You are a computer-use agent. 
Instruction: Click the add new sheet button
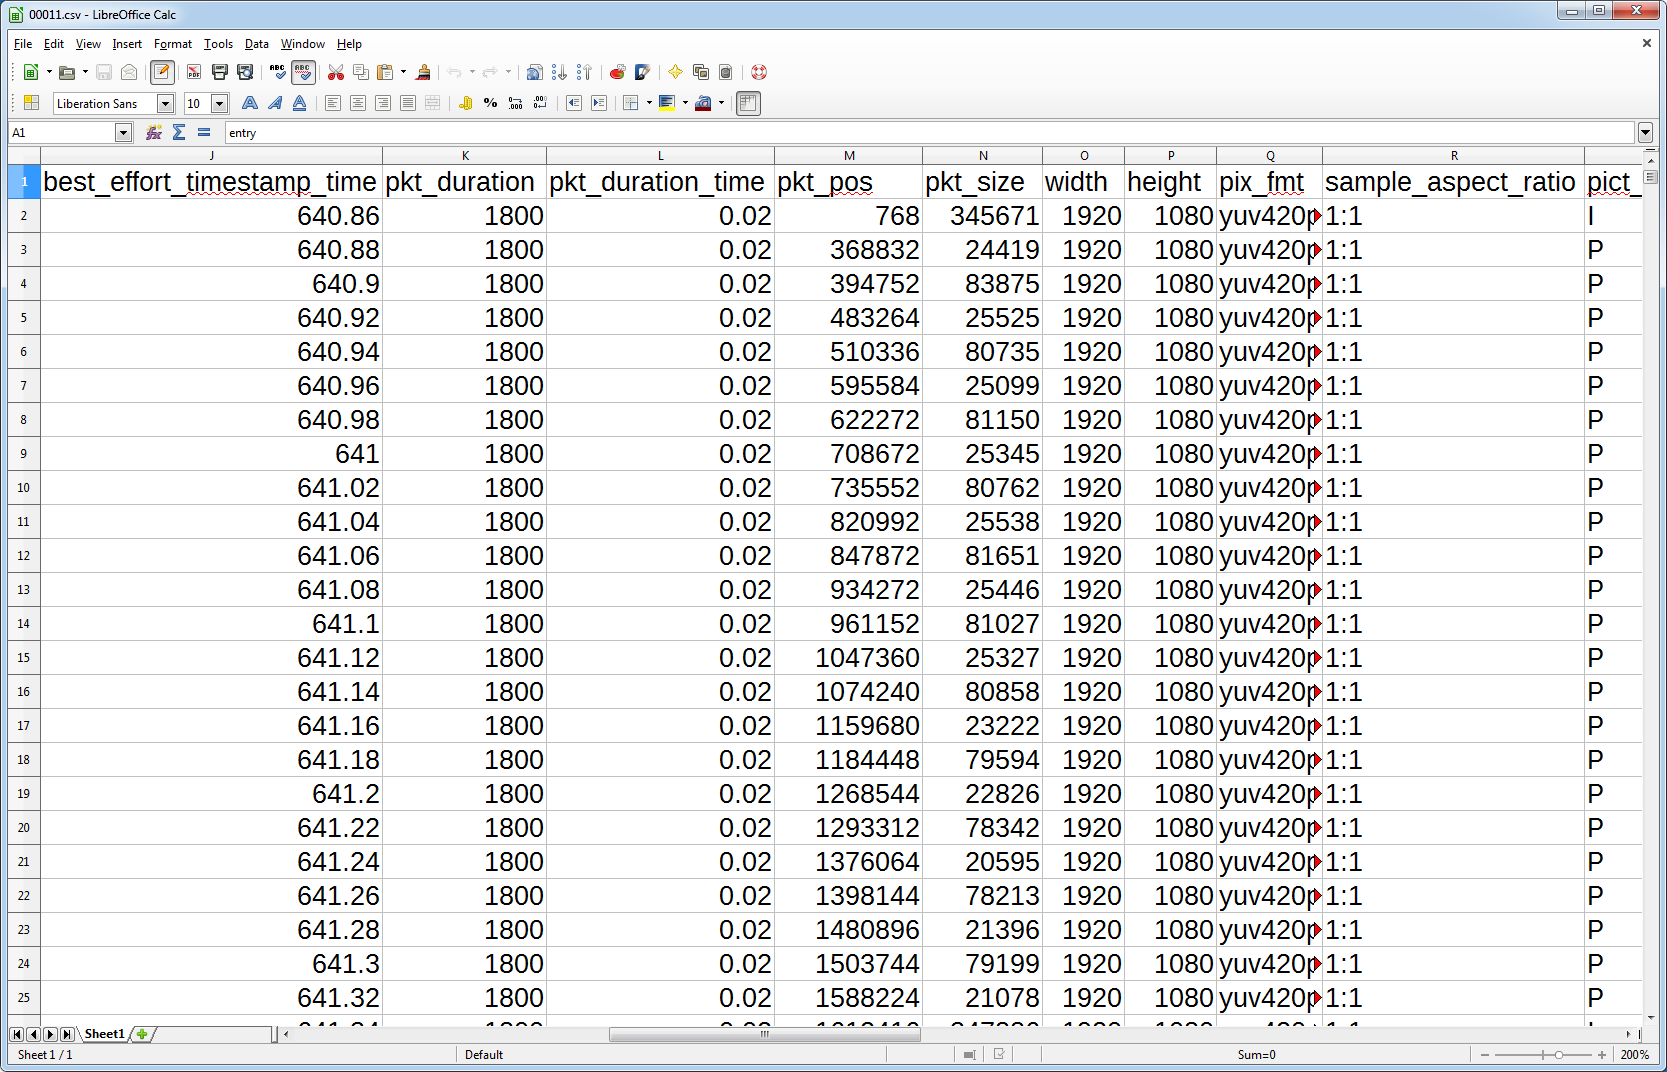pos(142,1034)
